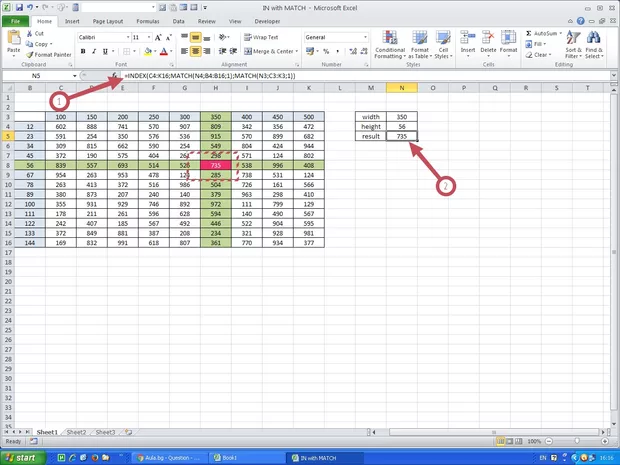This screenshot has width=620, height=465.
Task: Click the Orientation text angle icon
Action: click(223, 38)
